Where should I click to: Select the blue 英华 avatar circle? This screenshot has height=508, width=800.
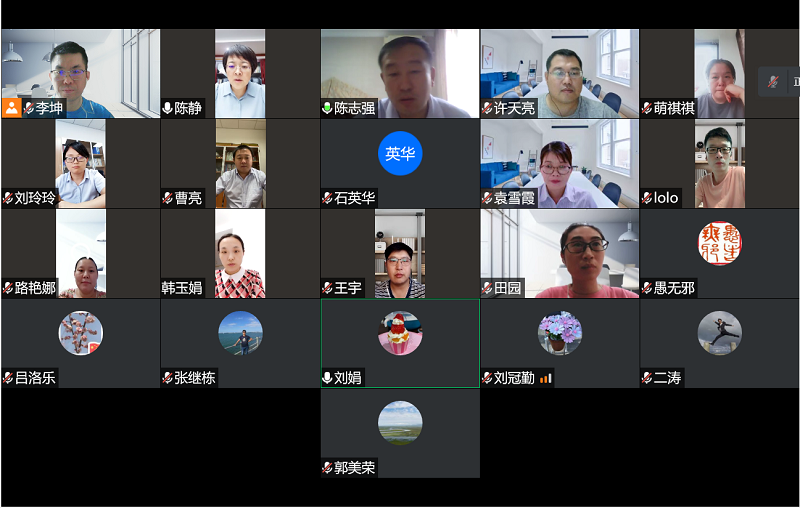click(x=400, y=154)
